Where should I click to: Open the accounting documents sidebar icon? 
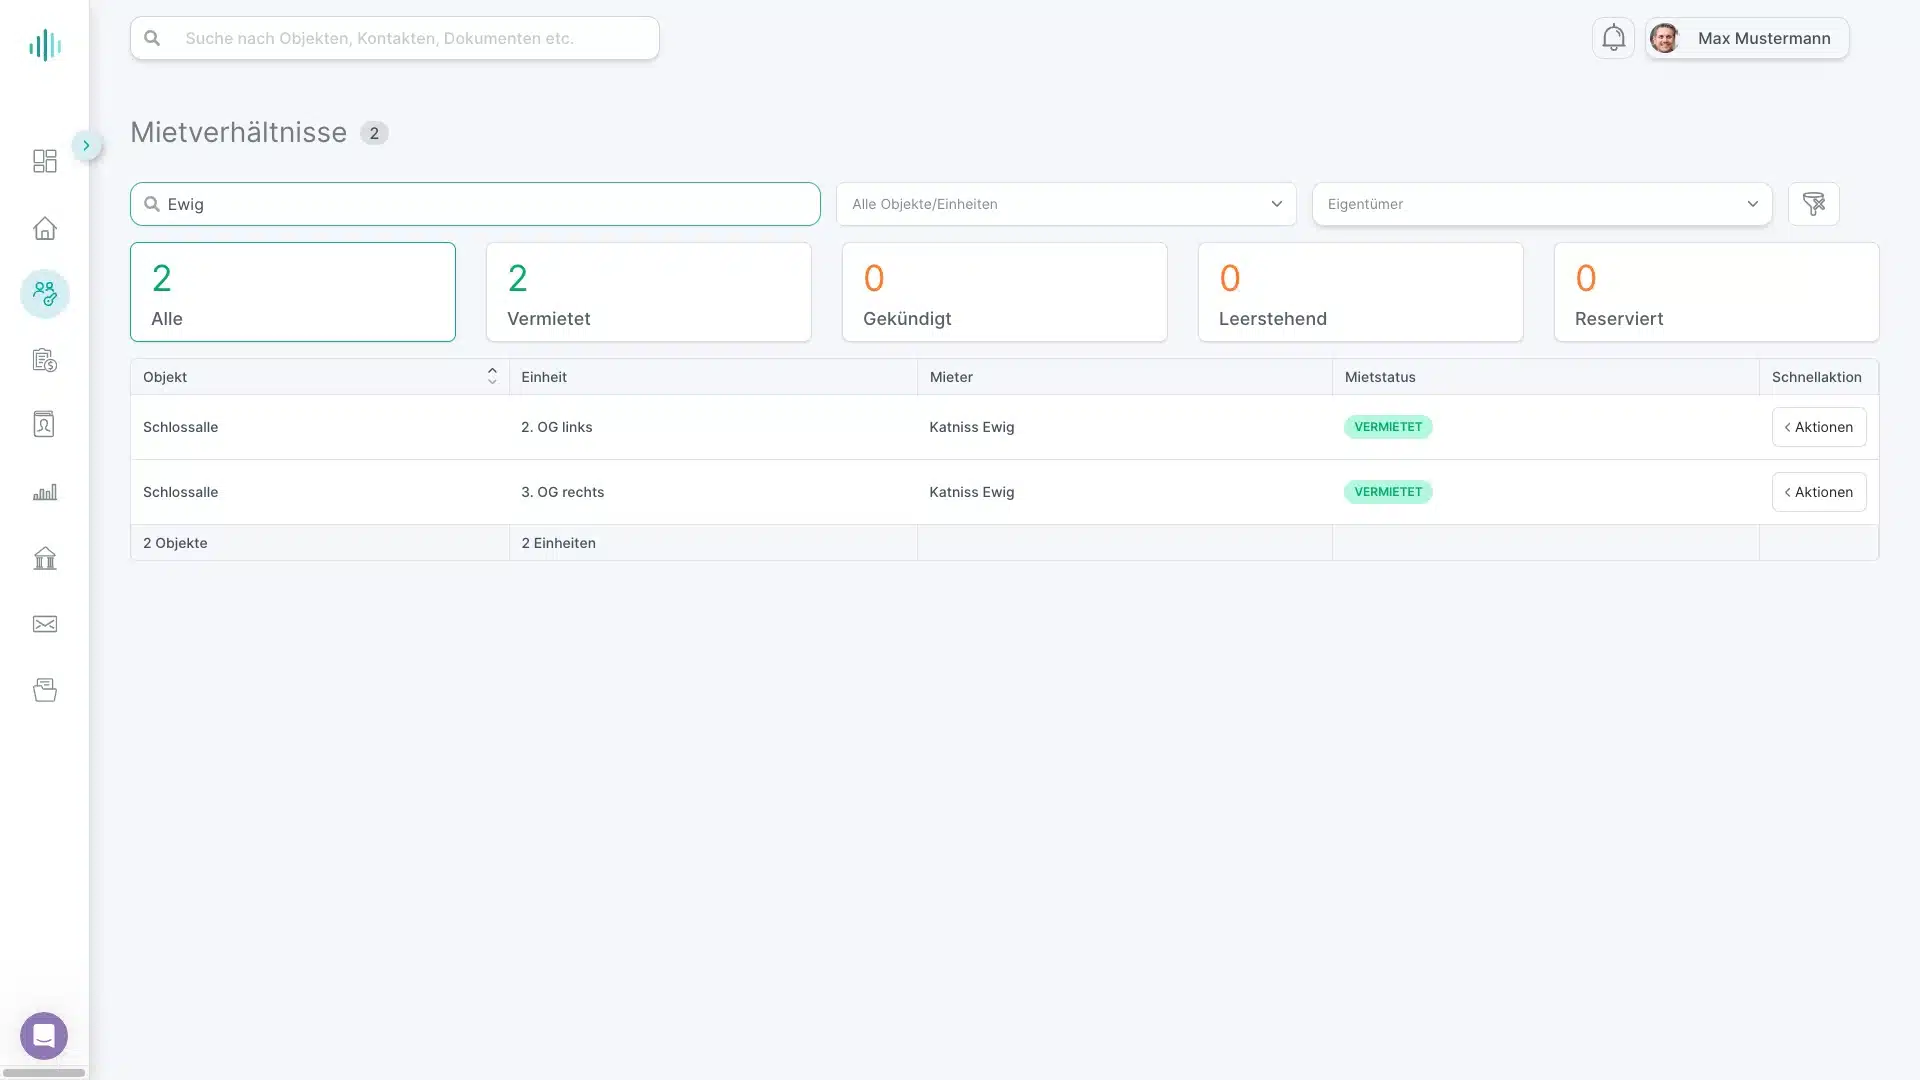(45, 360)
